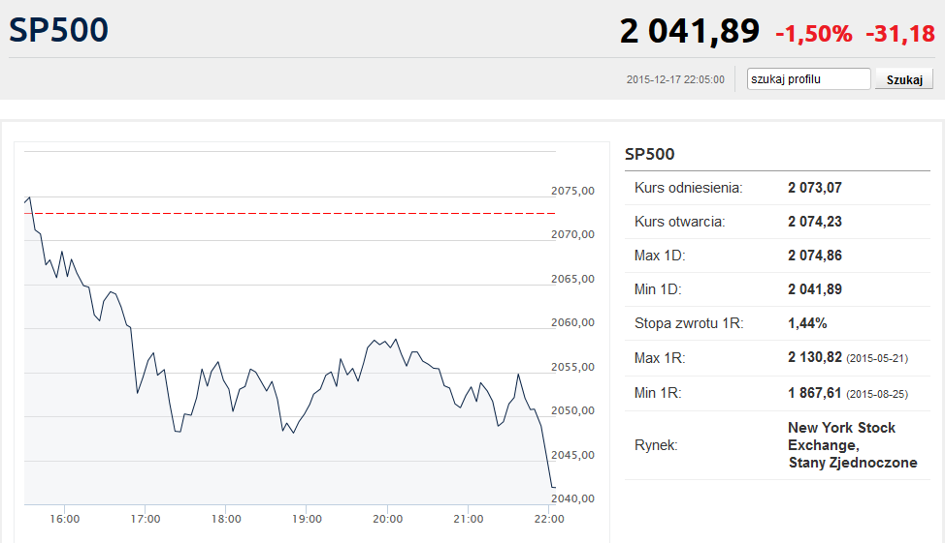Click the Szukaj button

[904, 80]
